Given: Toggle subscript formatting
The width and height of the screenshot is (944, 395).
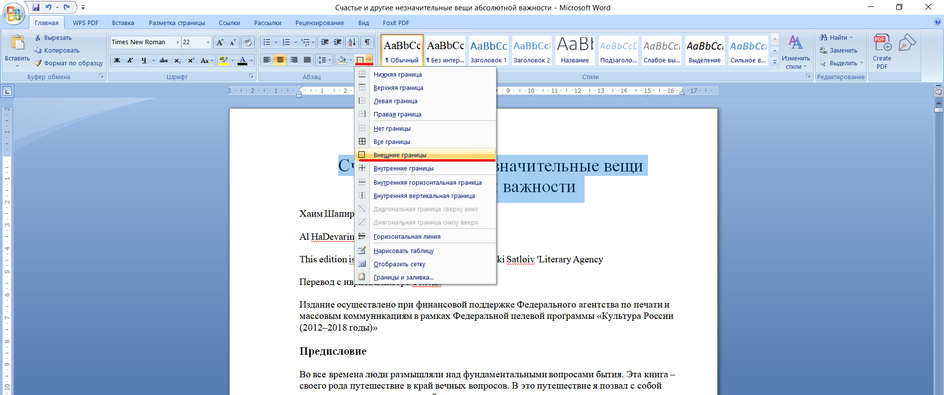Looking at the screenshot, I should coord(177,60).
